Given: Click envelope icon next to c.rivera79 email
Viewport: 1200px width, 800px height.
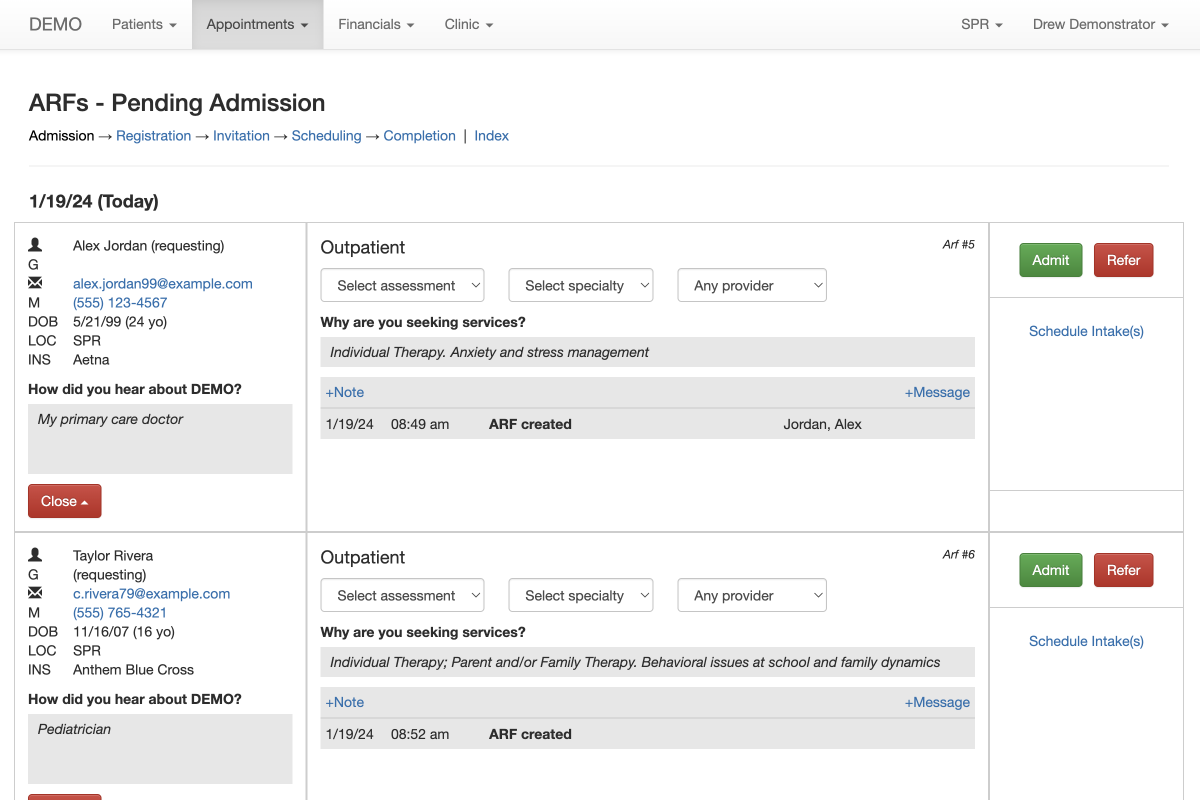Looking at the screenshot, I should [35, 594].
